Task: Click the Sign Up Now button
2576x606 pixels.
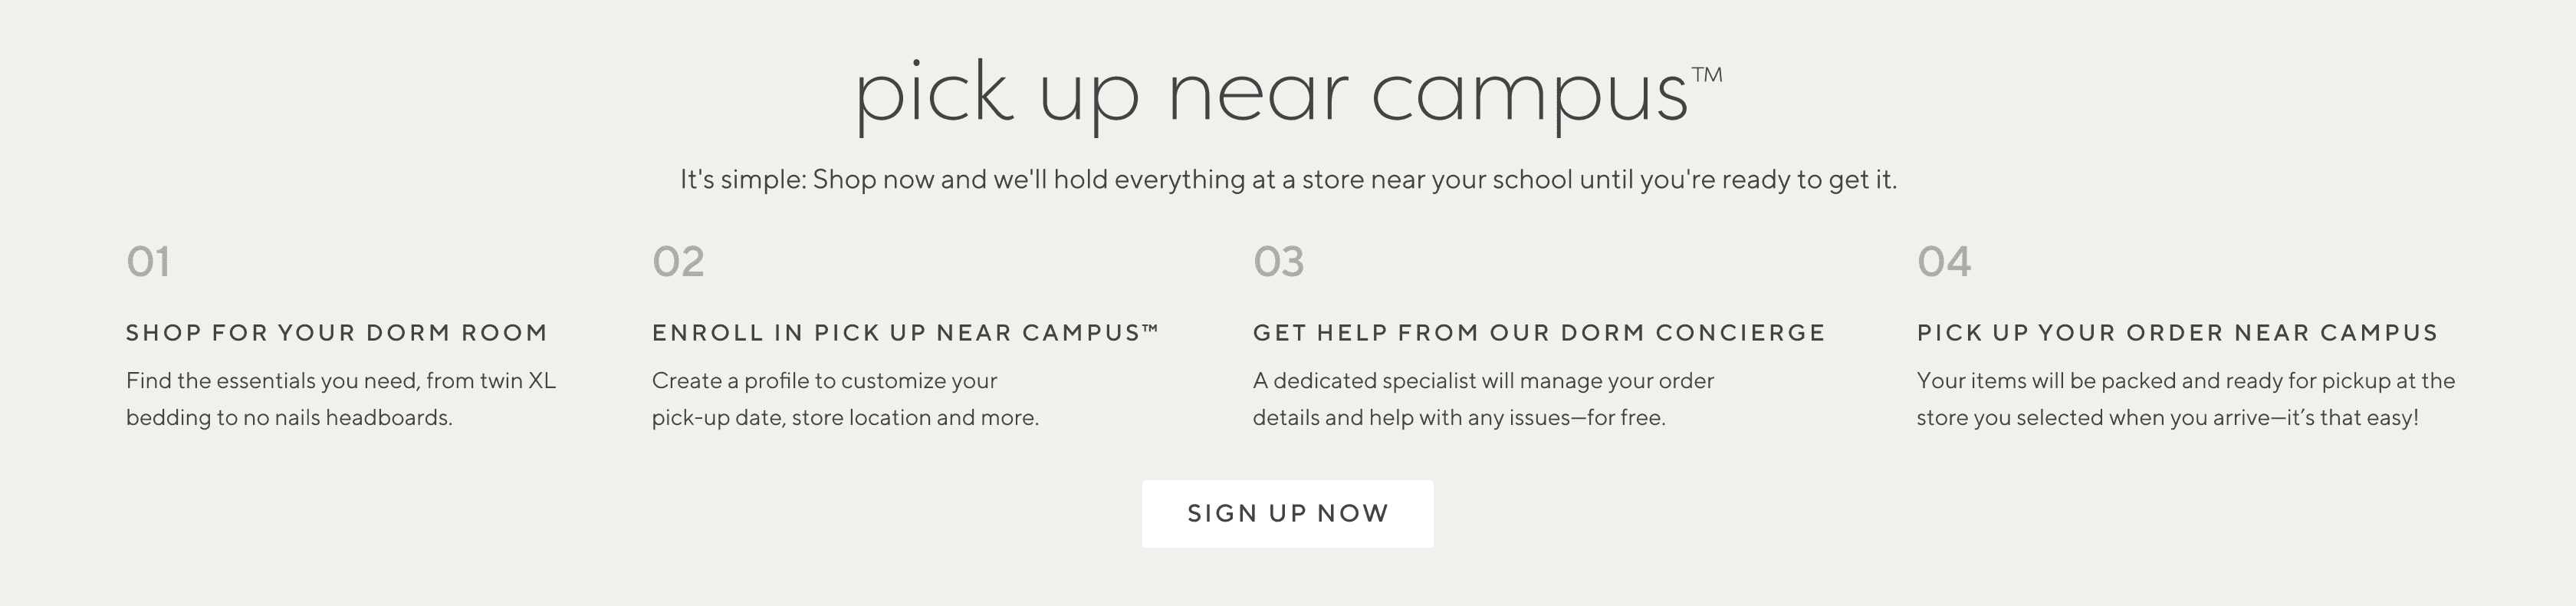Action: point(1287,513)
